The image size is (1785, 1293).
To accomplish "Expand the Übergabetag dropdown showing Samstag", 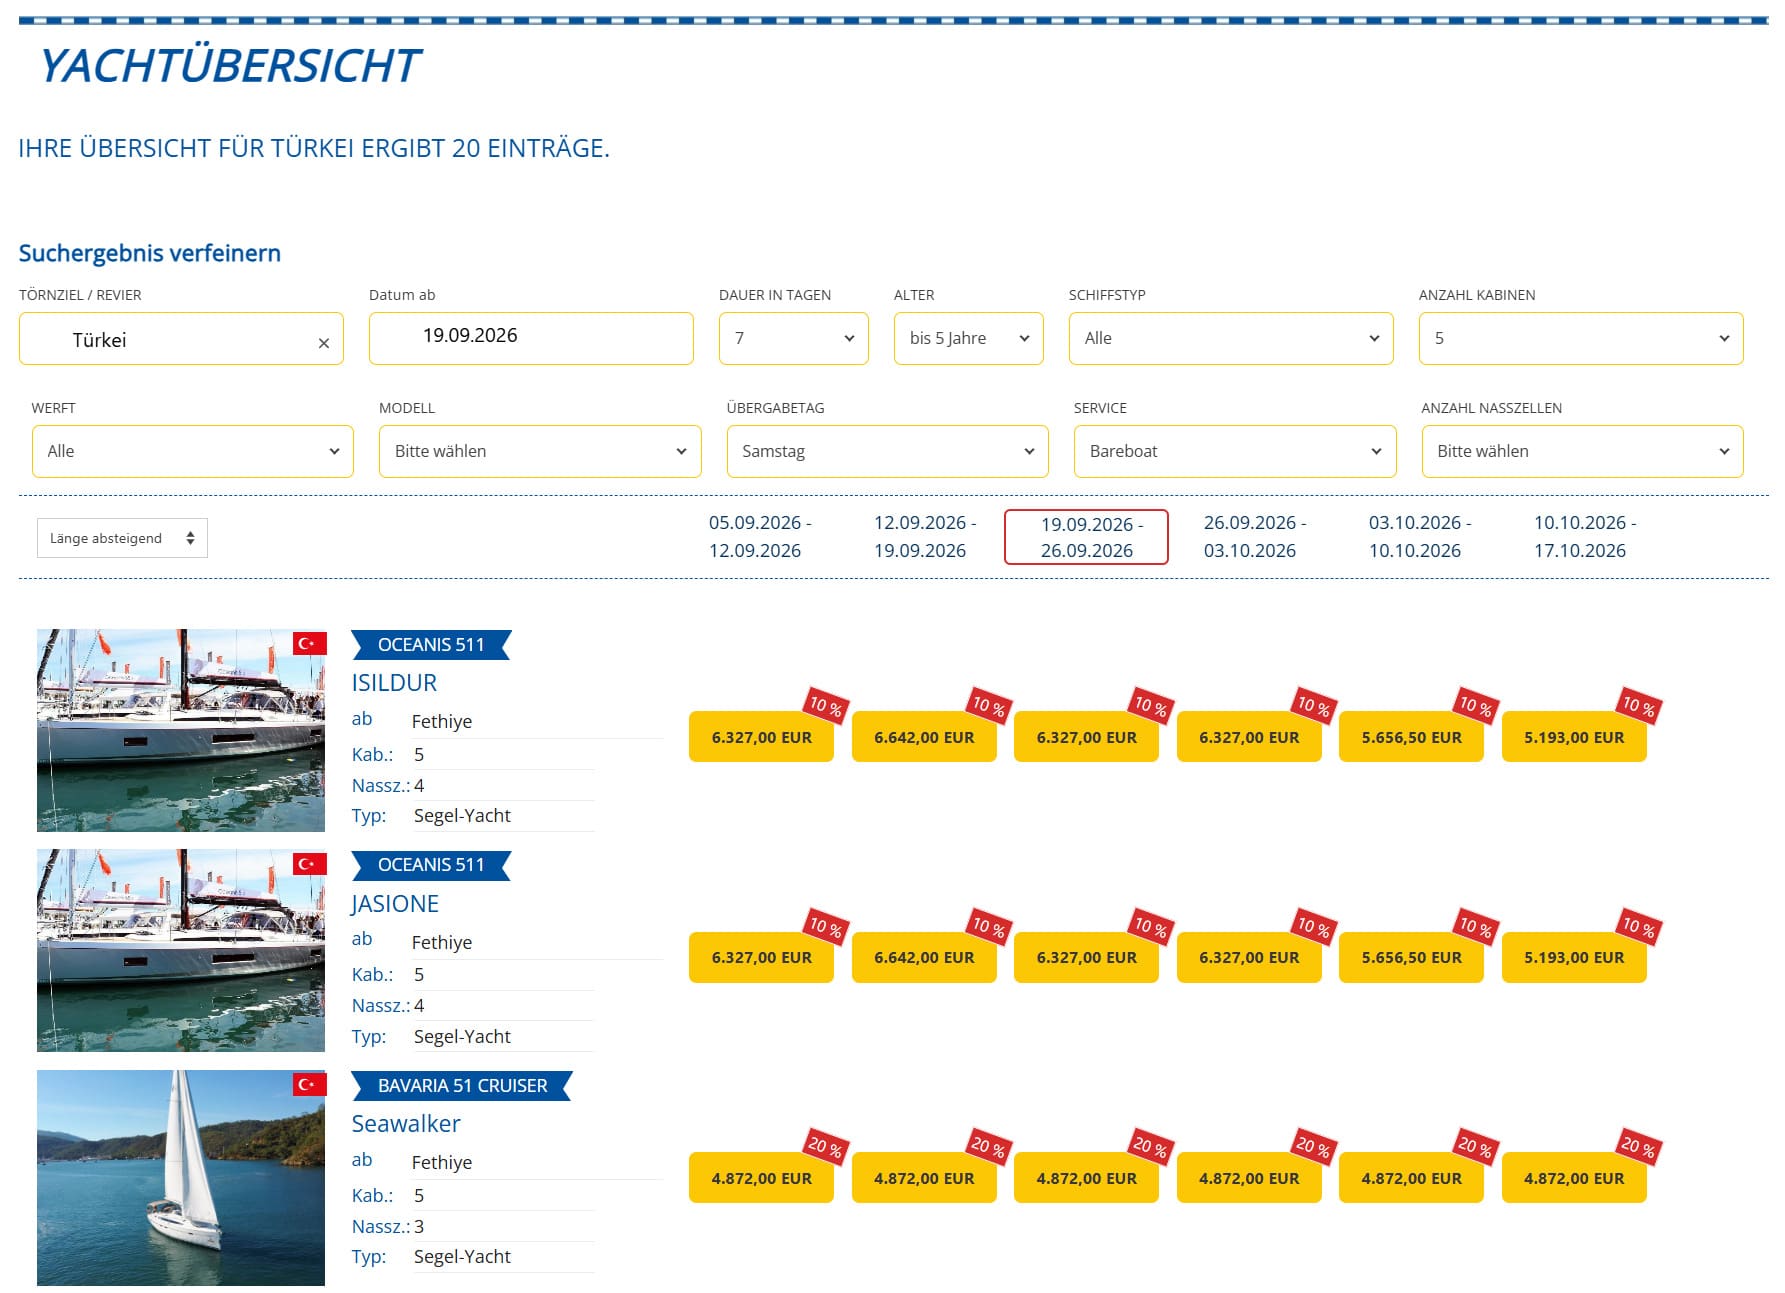I will (x=887, y=451).
